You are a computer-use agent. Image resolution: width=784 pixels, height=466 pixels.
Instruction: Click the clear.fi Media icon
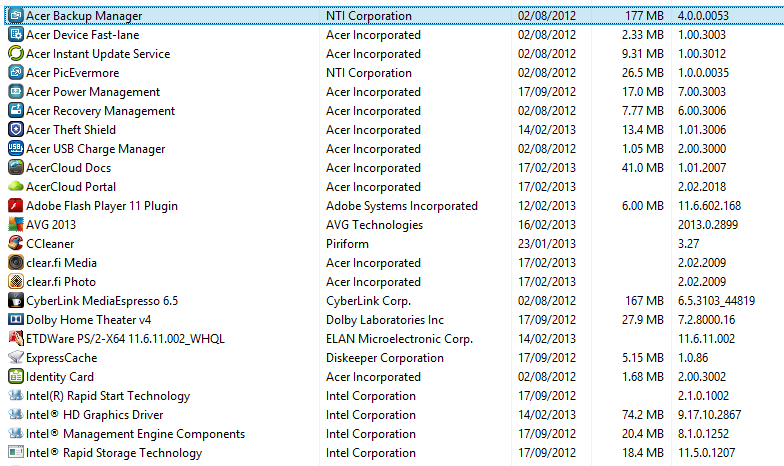(16, 262)
